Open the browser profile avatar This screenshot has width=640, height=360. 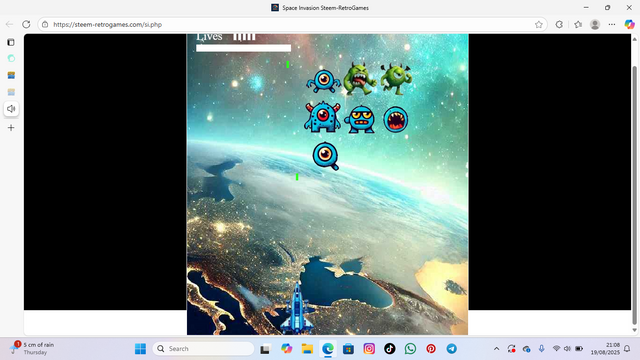[x=595, y=24]
